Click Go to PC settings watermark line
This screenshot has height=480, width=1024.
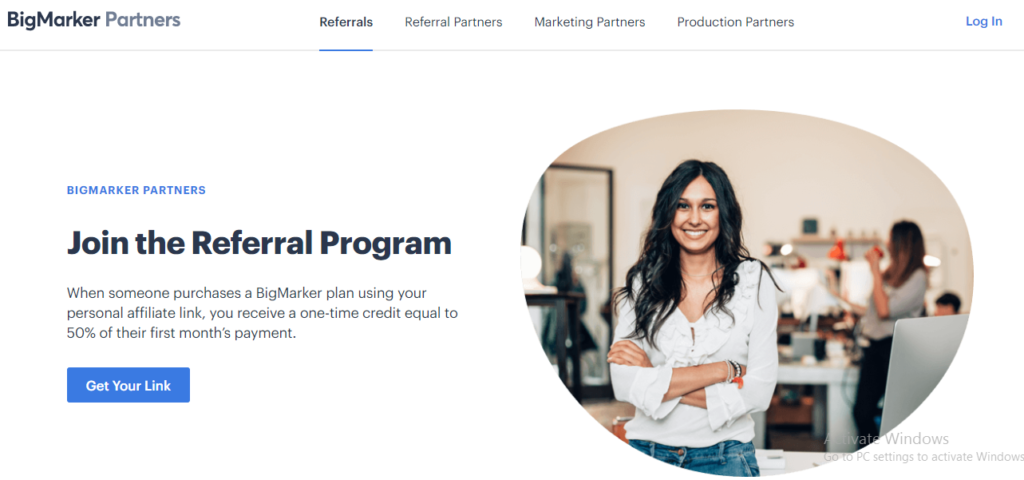click(x=923, y=456)
